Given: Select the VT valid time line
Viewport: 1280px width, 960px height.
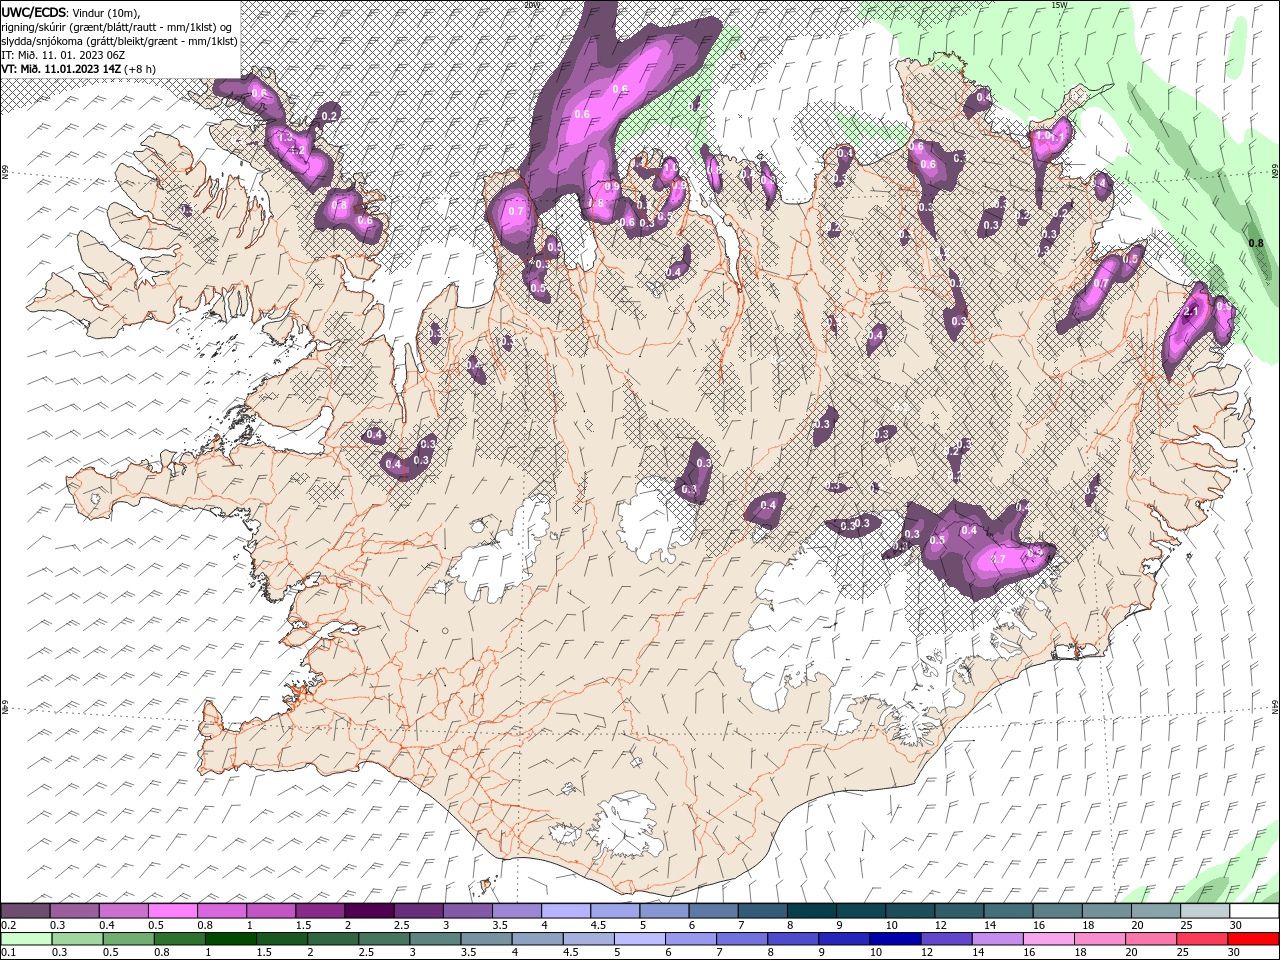Looking at the screenshot, I should coord(78,69).
